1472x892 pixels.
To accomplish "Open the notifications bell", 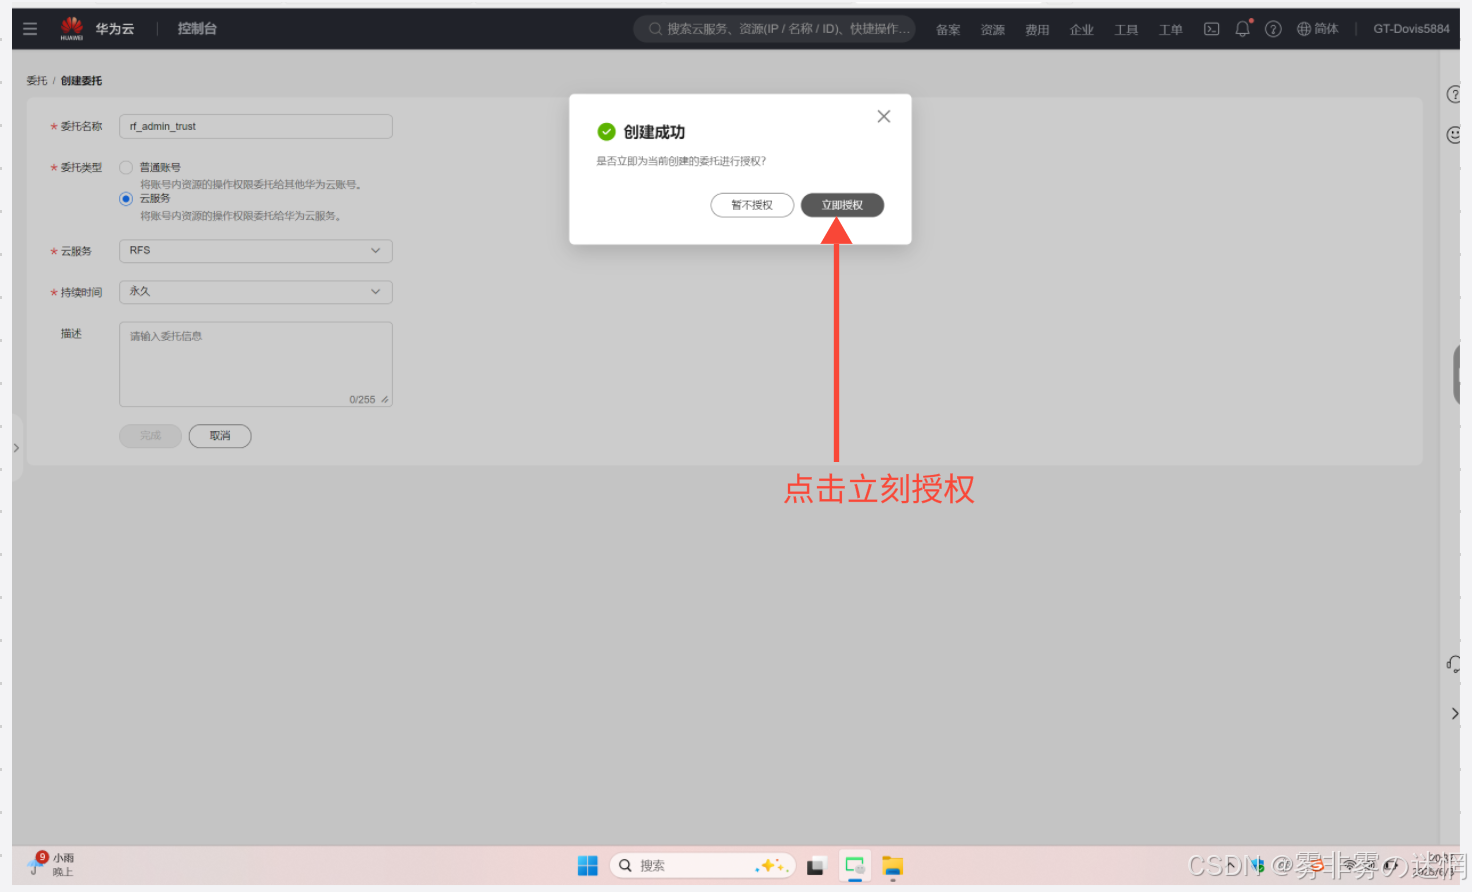I will point(1242,29).
